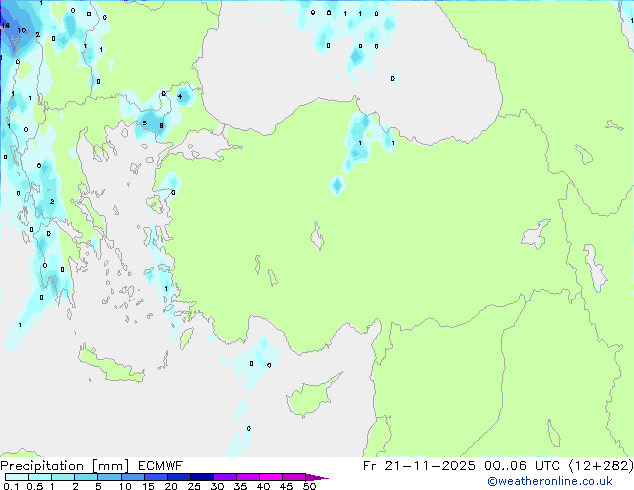The image size is (634, 490).
Task: Click the '(12+282)' forecast run text
Action: 601,466
